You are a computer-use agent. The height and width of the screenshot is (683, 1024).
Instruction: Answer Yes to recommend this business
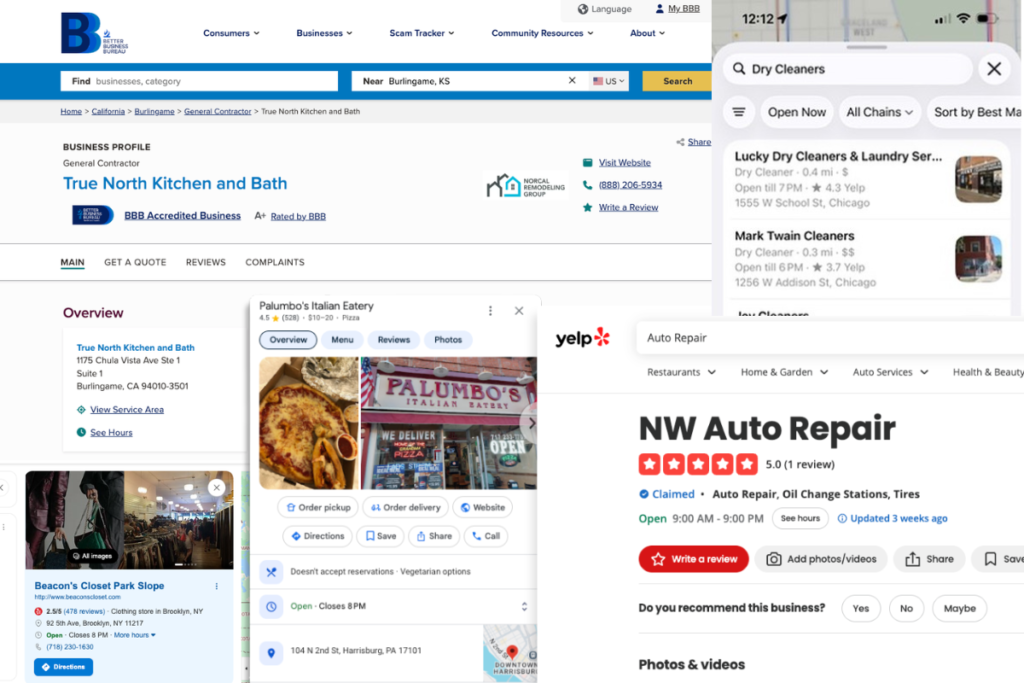(x=861, y=609)
